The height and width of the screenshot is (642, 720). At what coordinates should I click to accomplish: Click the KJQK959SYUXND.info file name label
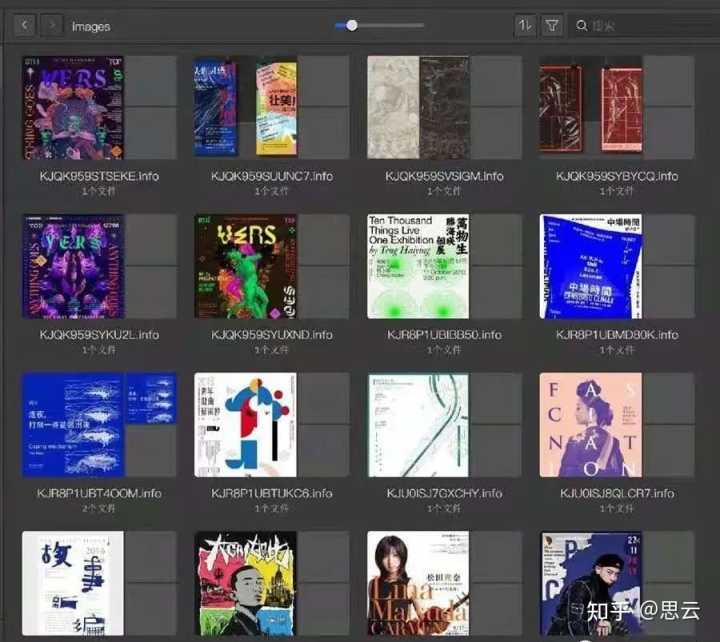click(x=271, y=335)
